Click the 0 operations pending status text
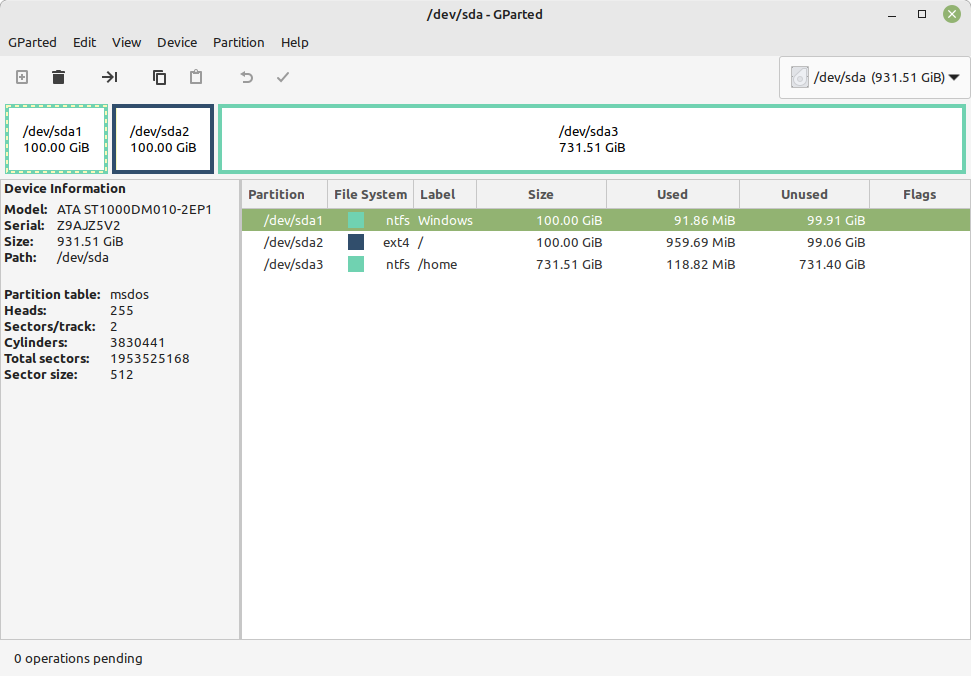Viewport: 971px width, 676px height. coord(78,659)
